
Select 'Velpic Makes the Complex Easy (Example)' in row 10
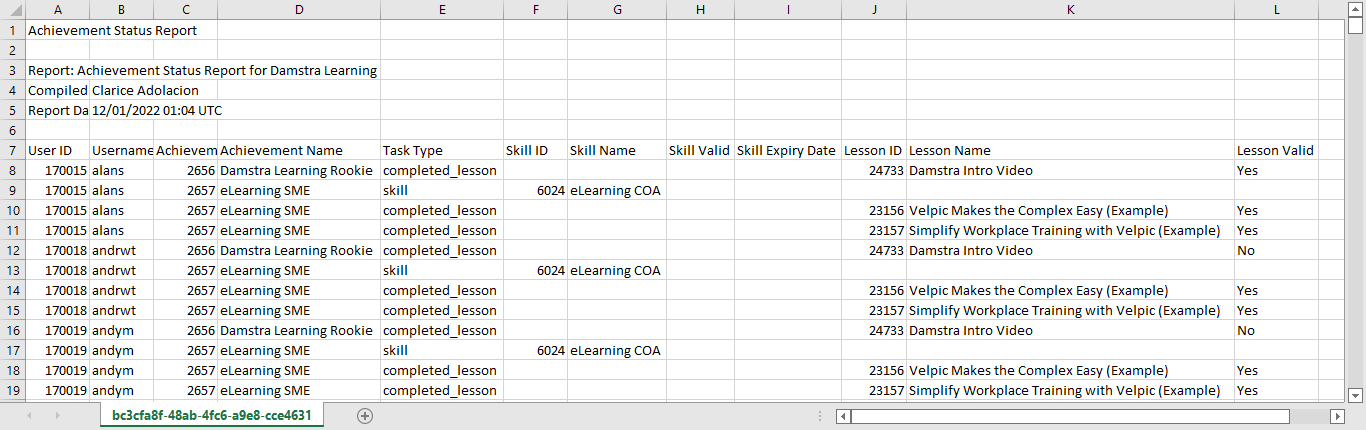pos(1070,210)
